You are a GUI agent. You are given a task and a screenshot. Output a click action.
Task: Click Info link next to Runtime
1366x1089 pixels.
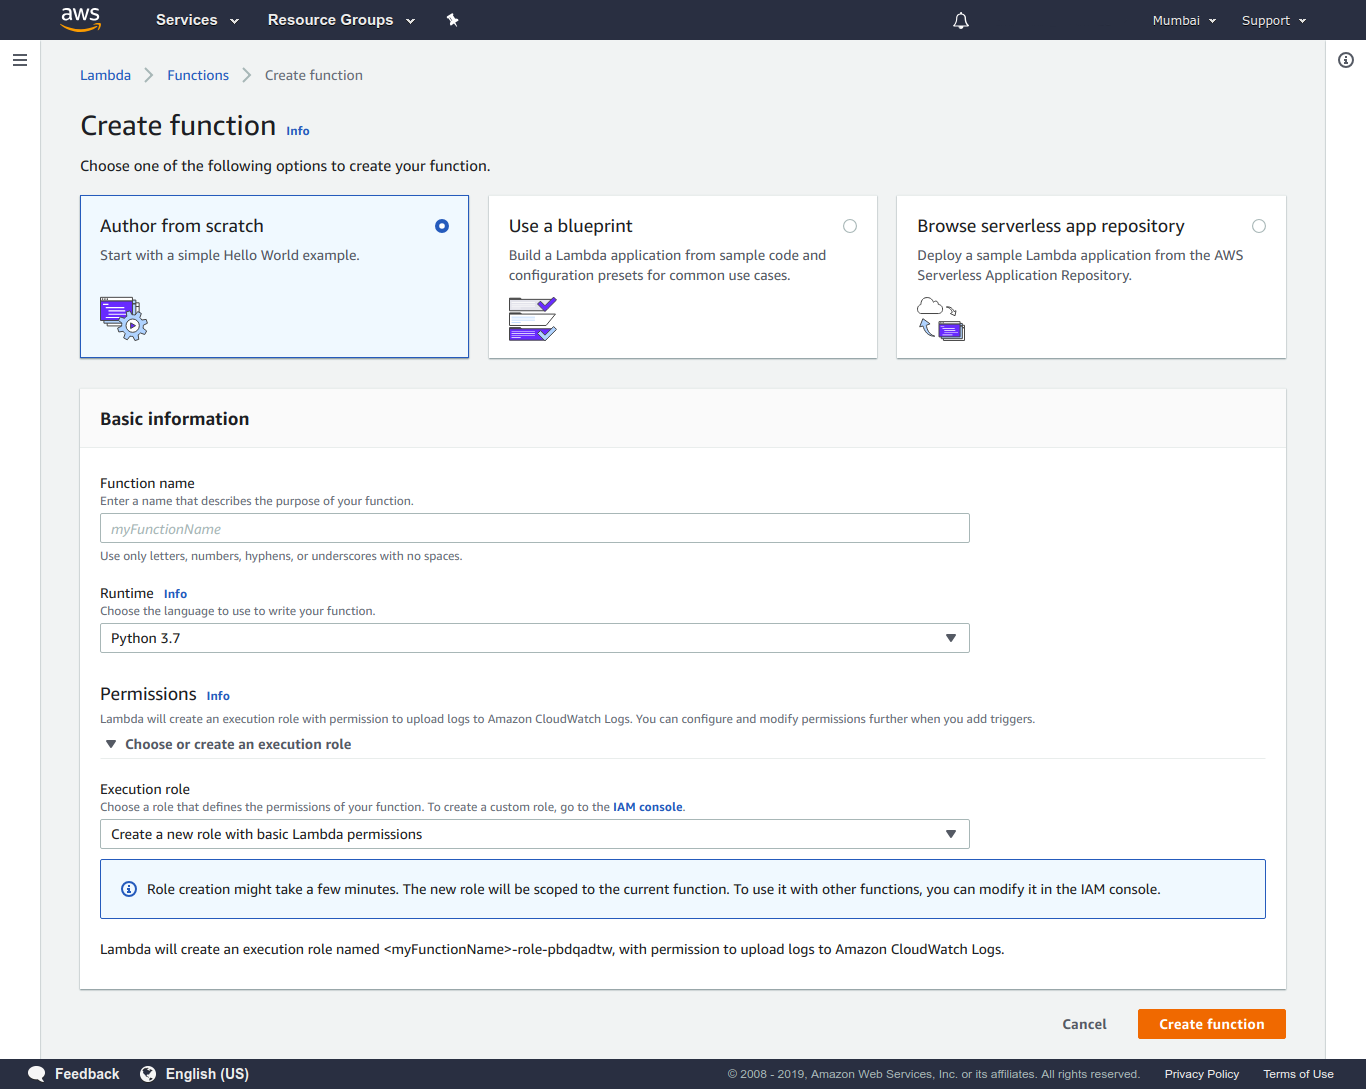coord(175,594)
